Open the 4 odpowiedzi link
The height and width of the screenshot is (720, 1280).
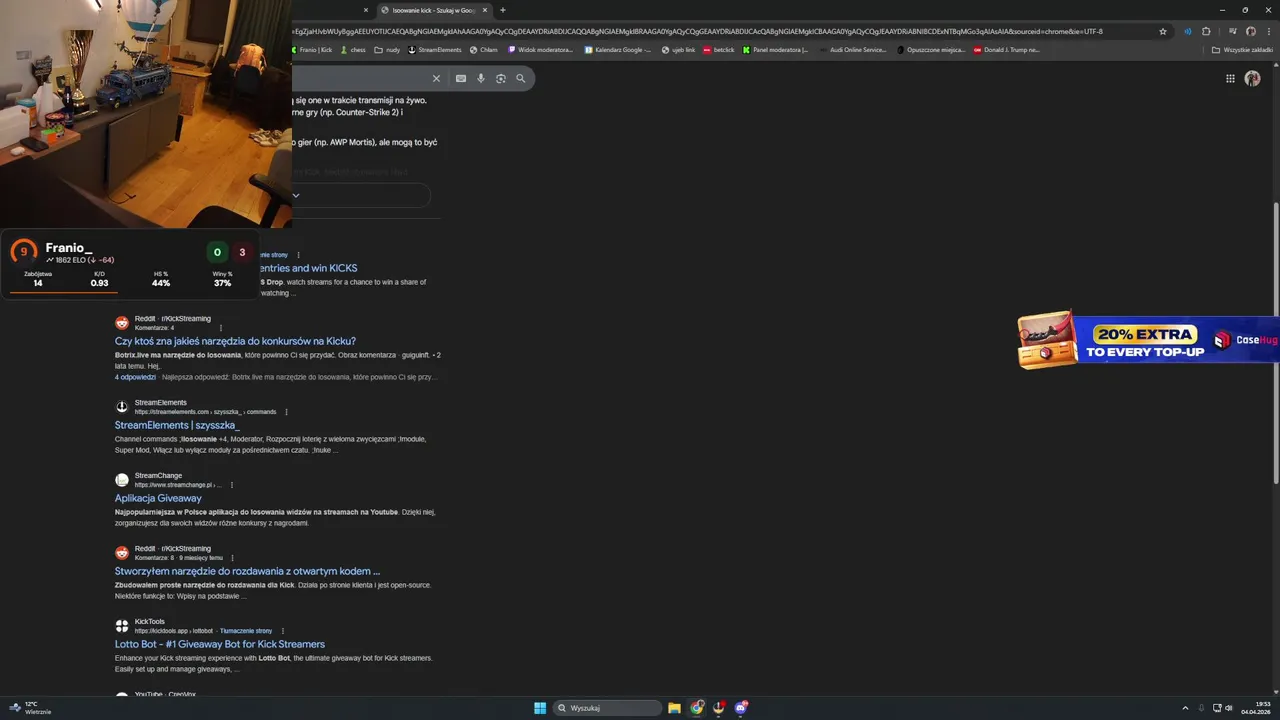tap(135, 377)
